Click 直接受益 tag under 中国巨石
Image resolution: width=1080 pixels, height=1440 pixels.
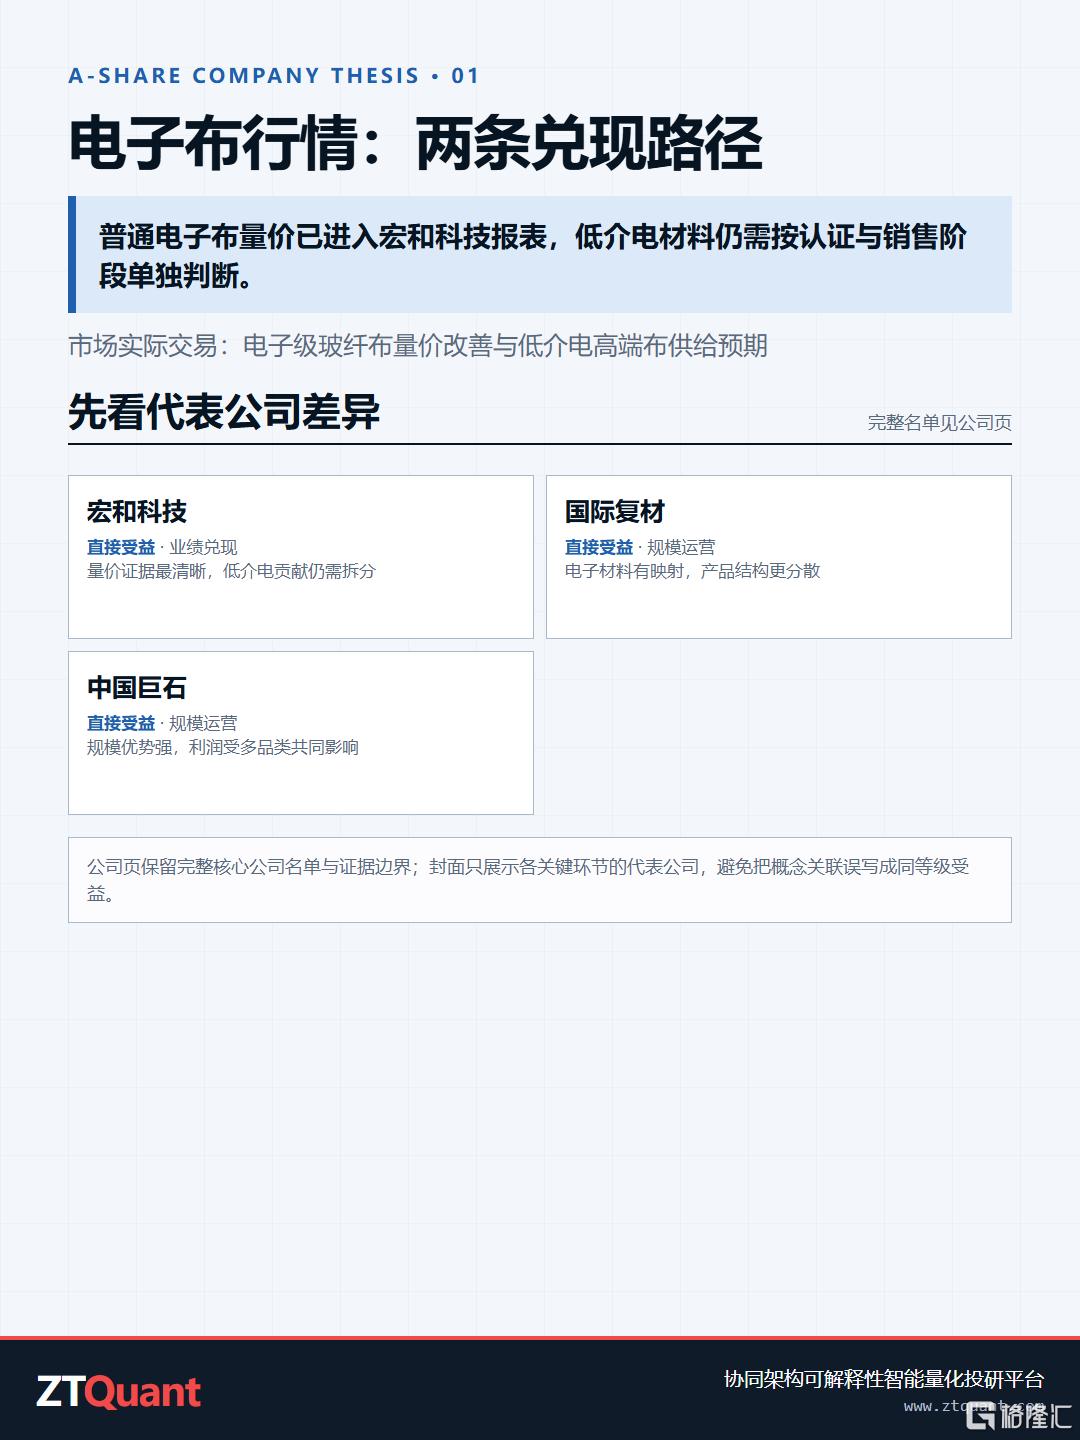(x=121, y=723)
